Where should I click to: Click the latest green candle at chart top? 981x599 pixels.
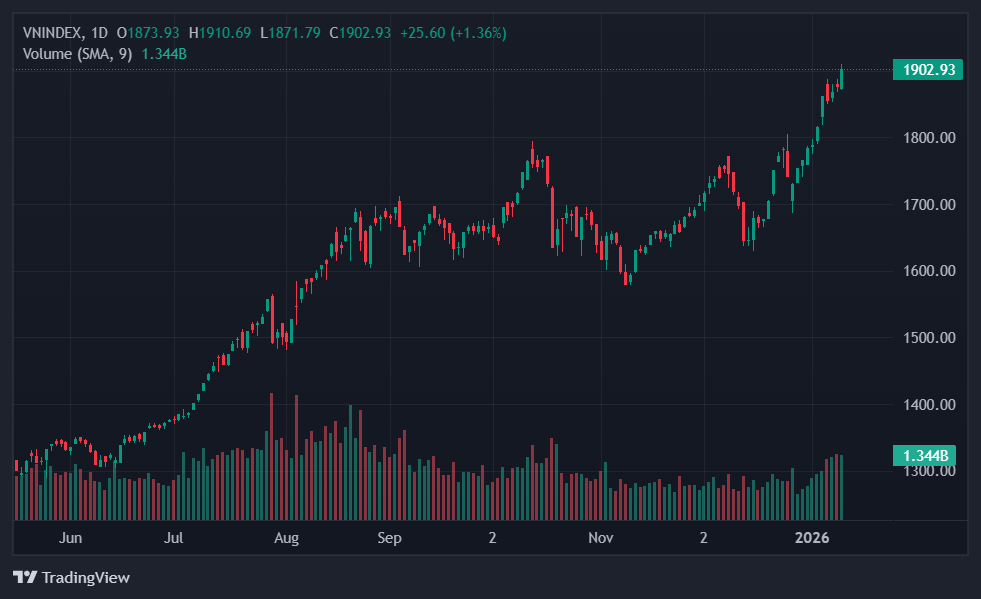coord(841,78)
